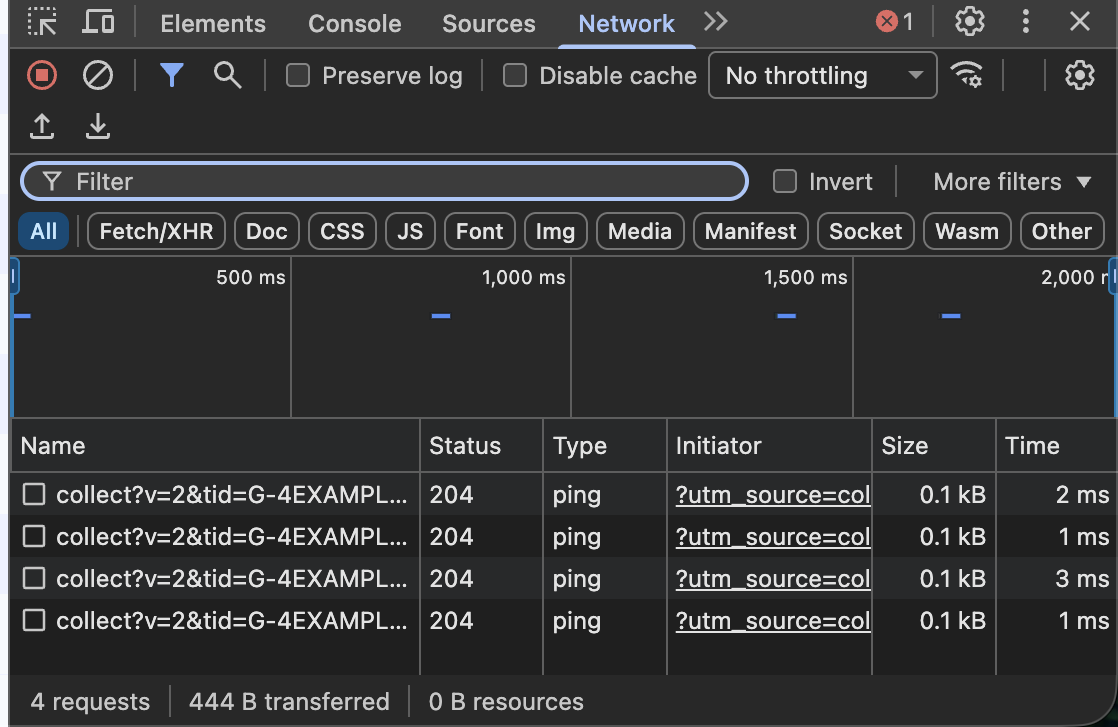Click into the Filter text field
The height and width of the screenshot is (727, 1118).
[x=384, y=182]
